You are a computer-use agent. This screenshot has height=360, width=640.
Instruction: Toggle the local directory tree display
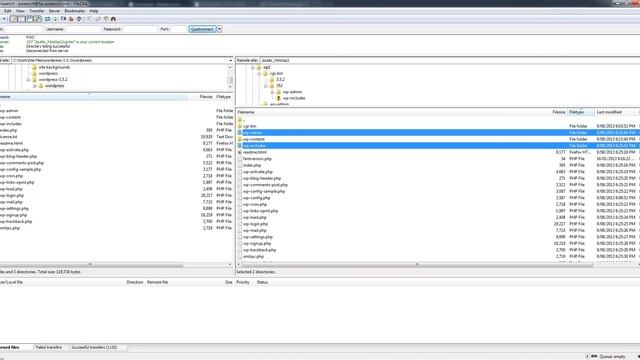21,19
